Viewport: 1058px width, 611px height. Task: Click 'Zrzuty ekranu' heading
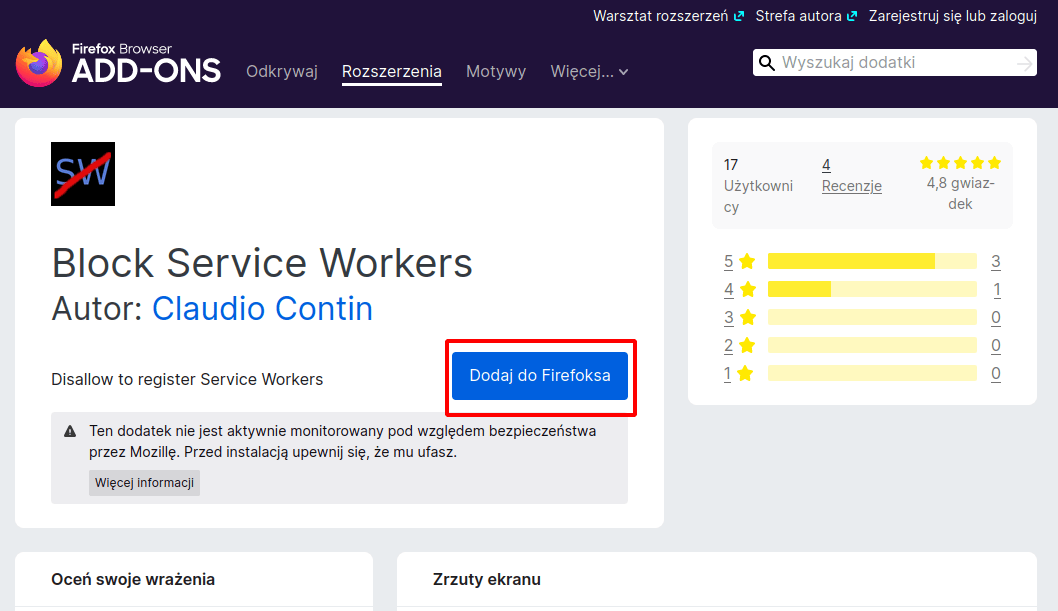point(486,579)
